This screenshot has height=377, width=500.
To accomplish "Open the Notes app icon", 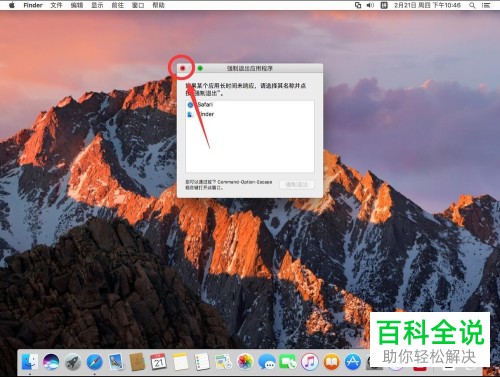I will coord(180,362).
